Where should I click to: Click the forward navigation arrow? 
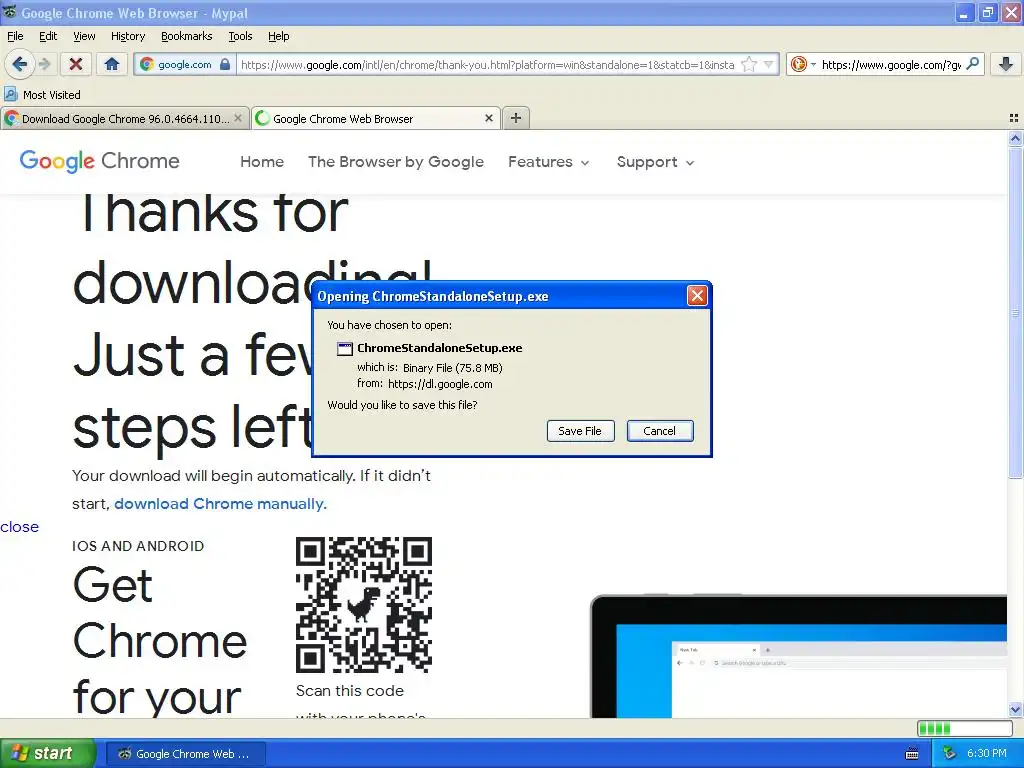[44, 64]
